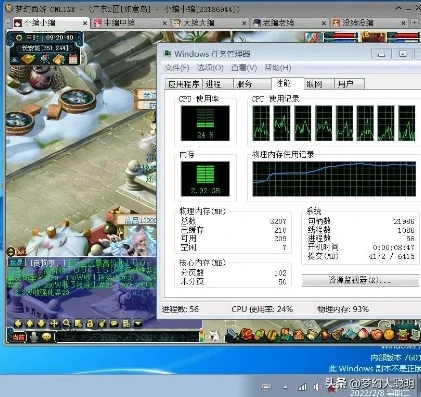Switch to the 应用程序 tab in Task Manager
The height and width of the screenshot is (397, 421).
[184, 84]
